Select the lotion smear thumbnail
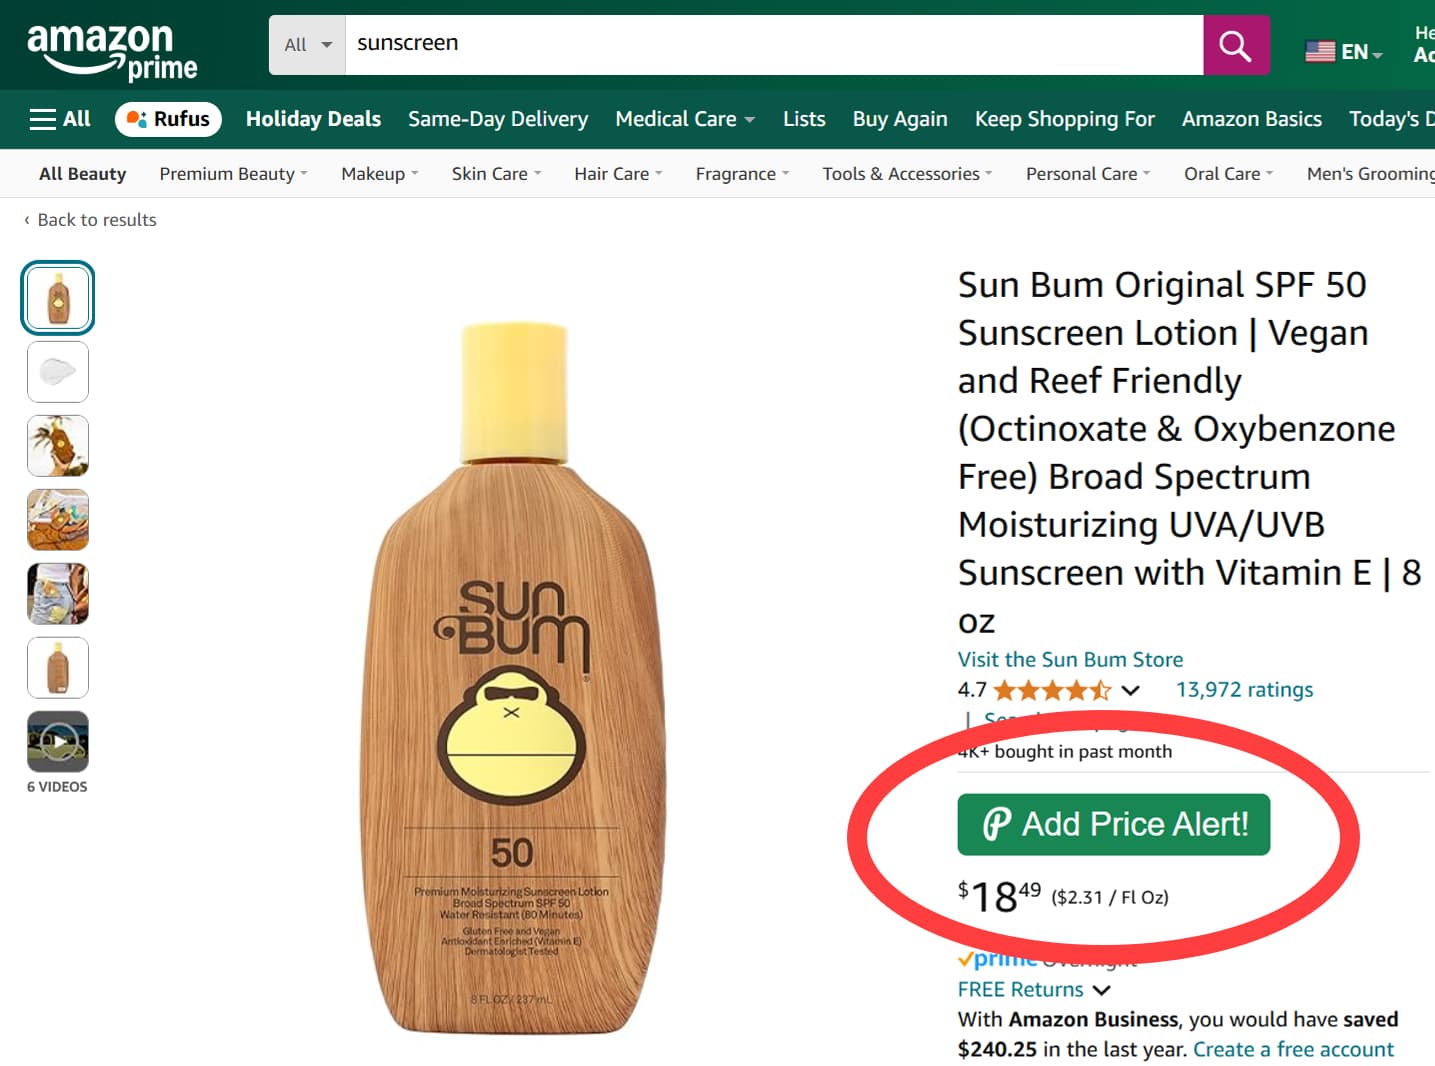Screen dimensions: 1435x1066 [58, 372]
